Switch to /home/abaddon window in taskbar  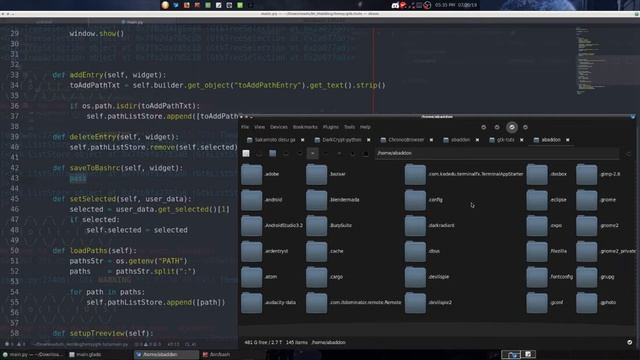167,355
